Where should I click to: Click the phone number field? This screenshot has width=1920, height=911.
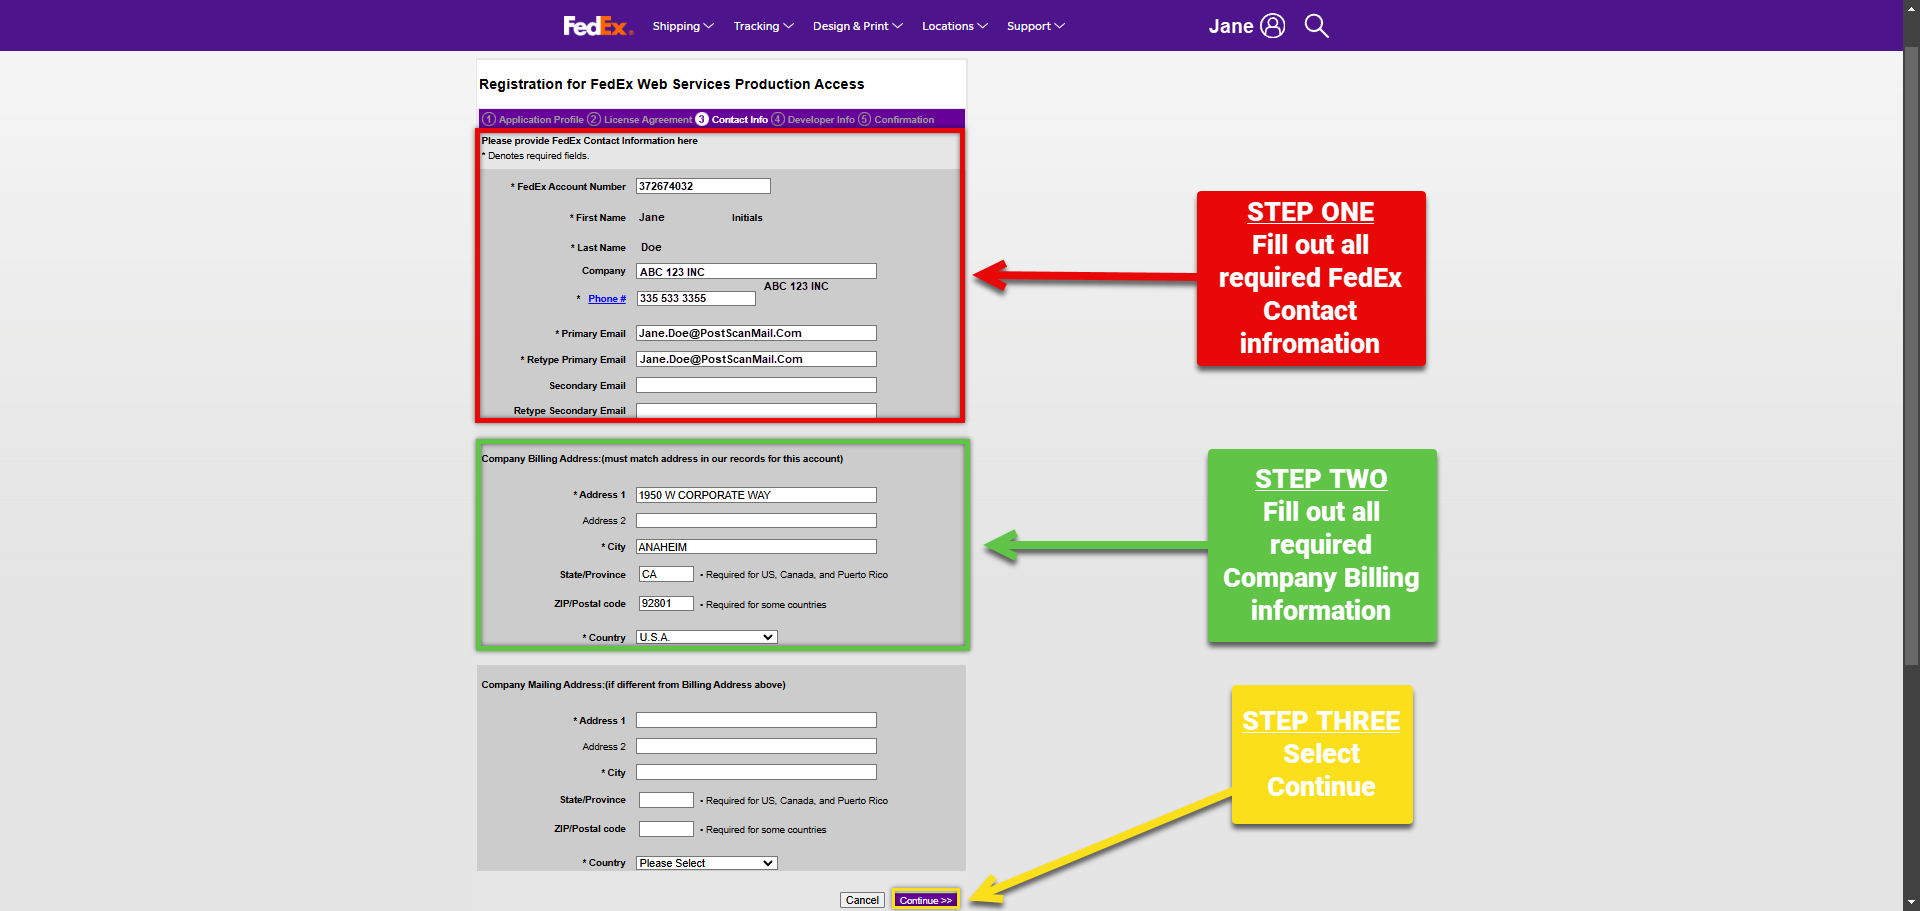coord(696,298)
